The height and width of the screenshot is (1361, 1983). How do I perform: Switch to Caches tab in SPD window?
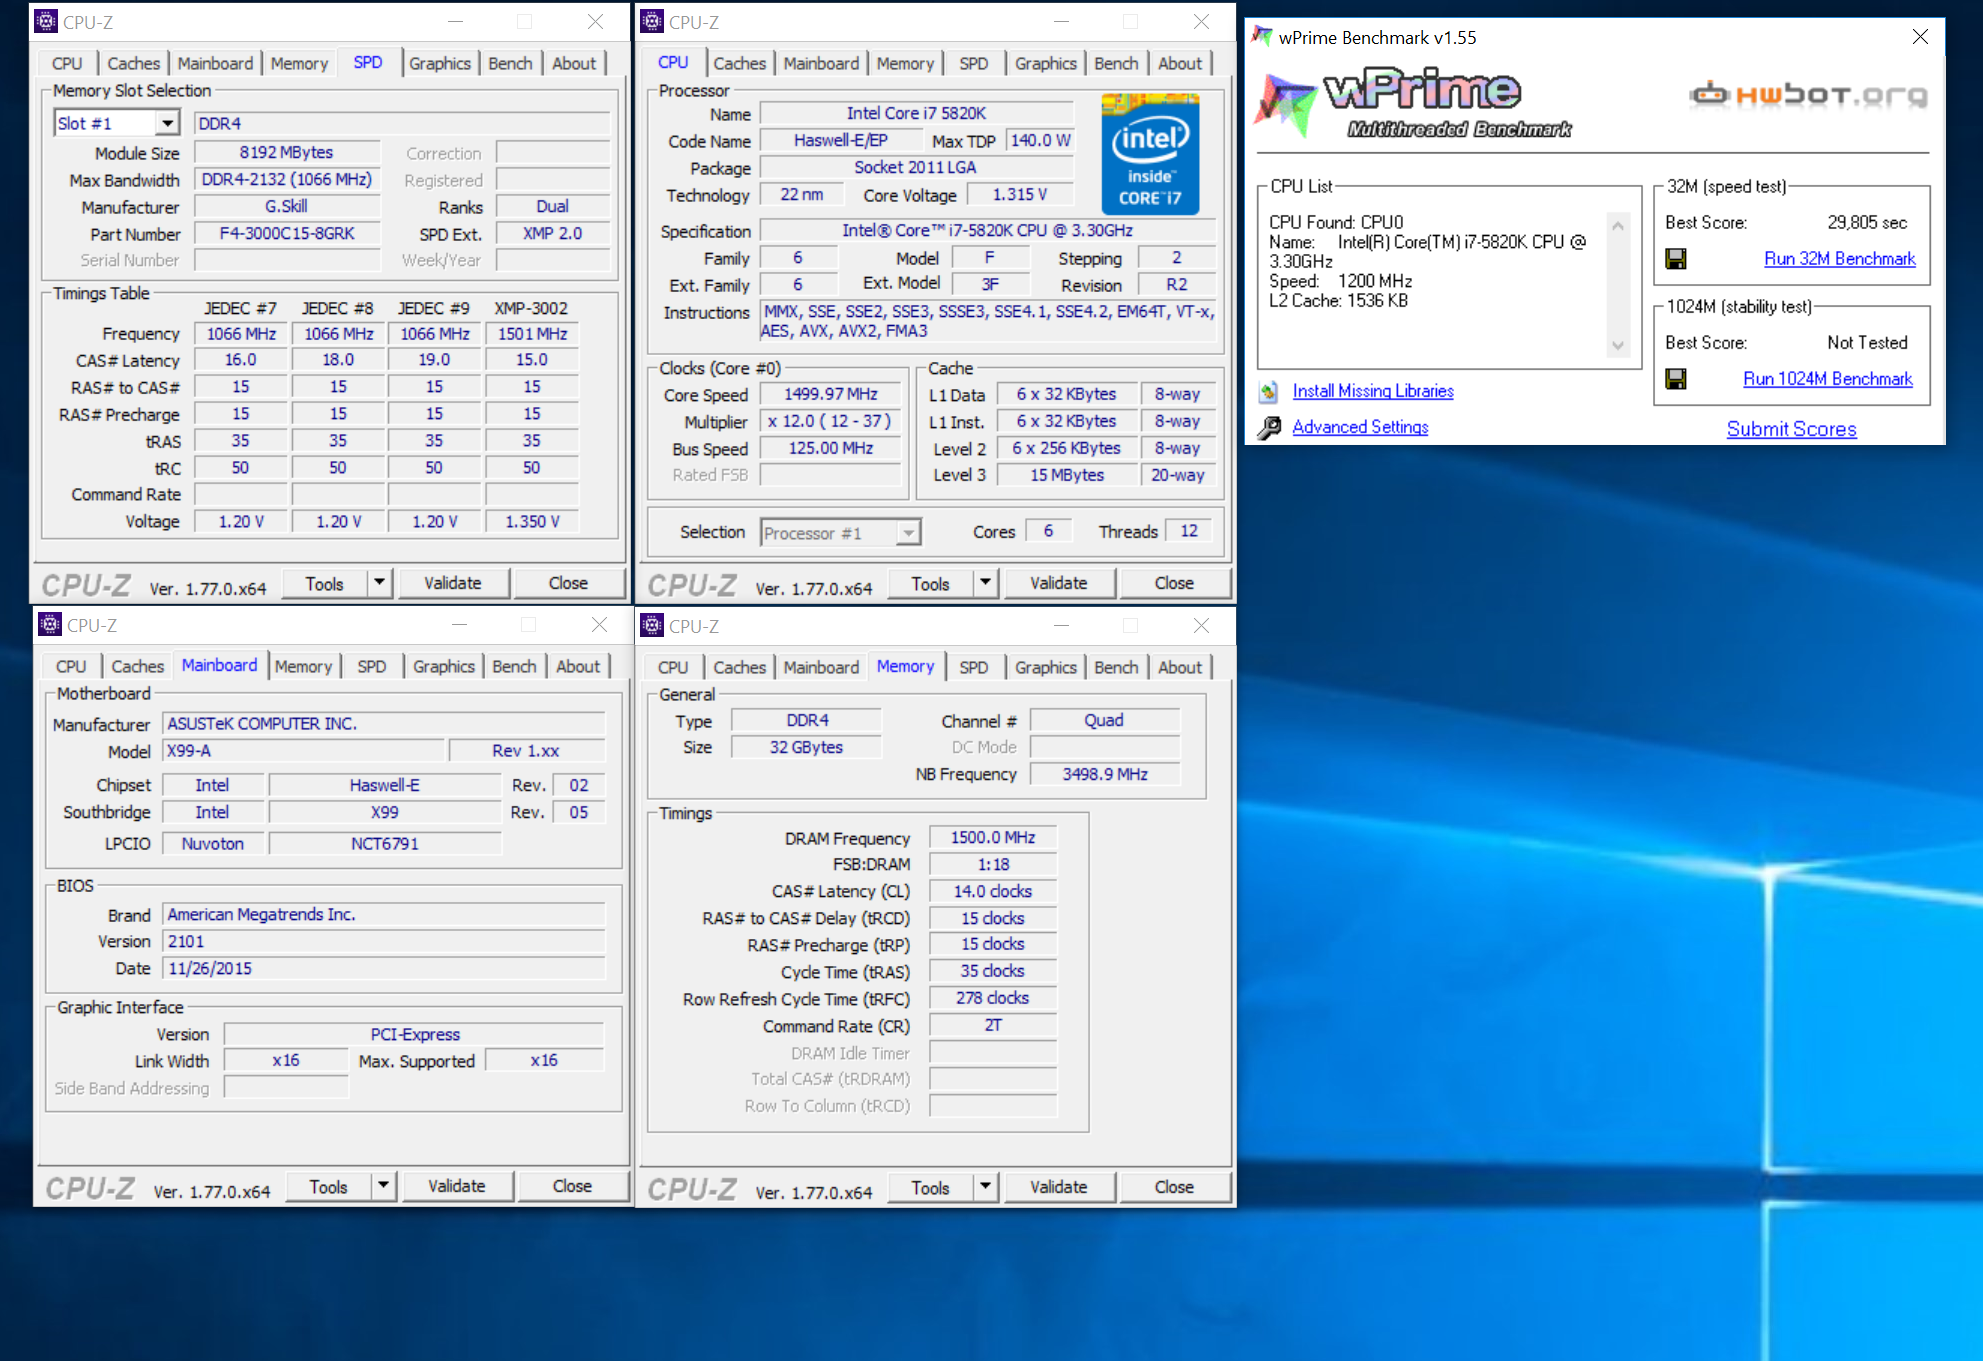tap(133, 63)
